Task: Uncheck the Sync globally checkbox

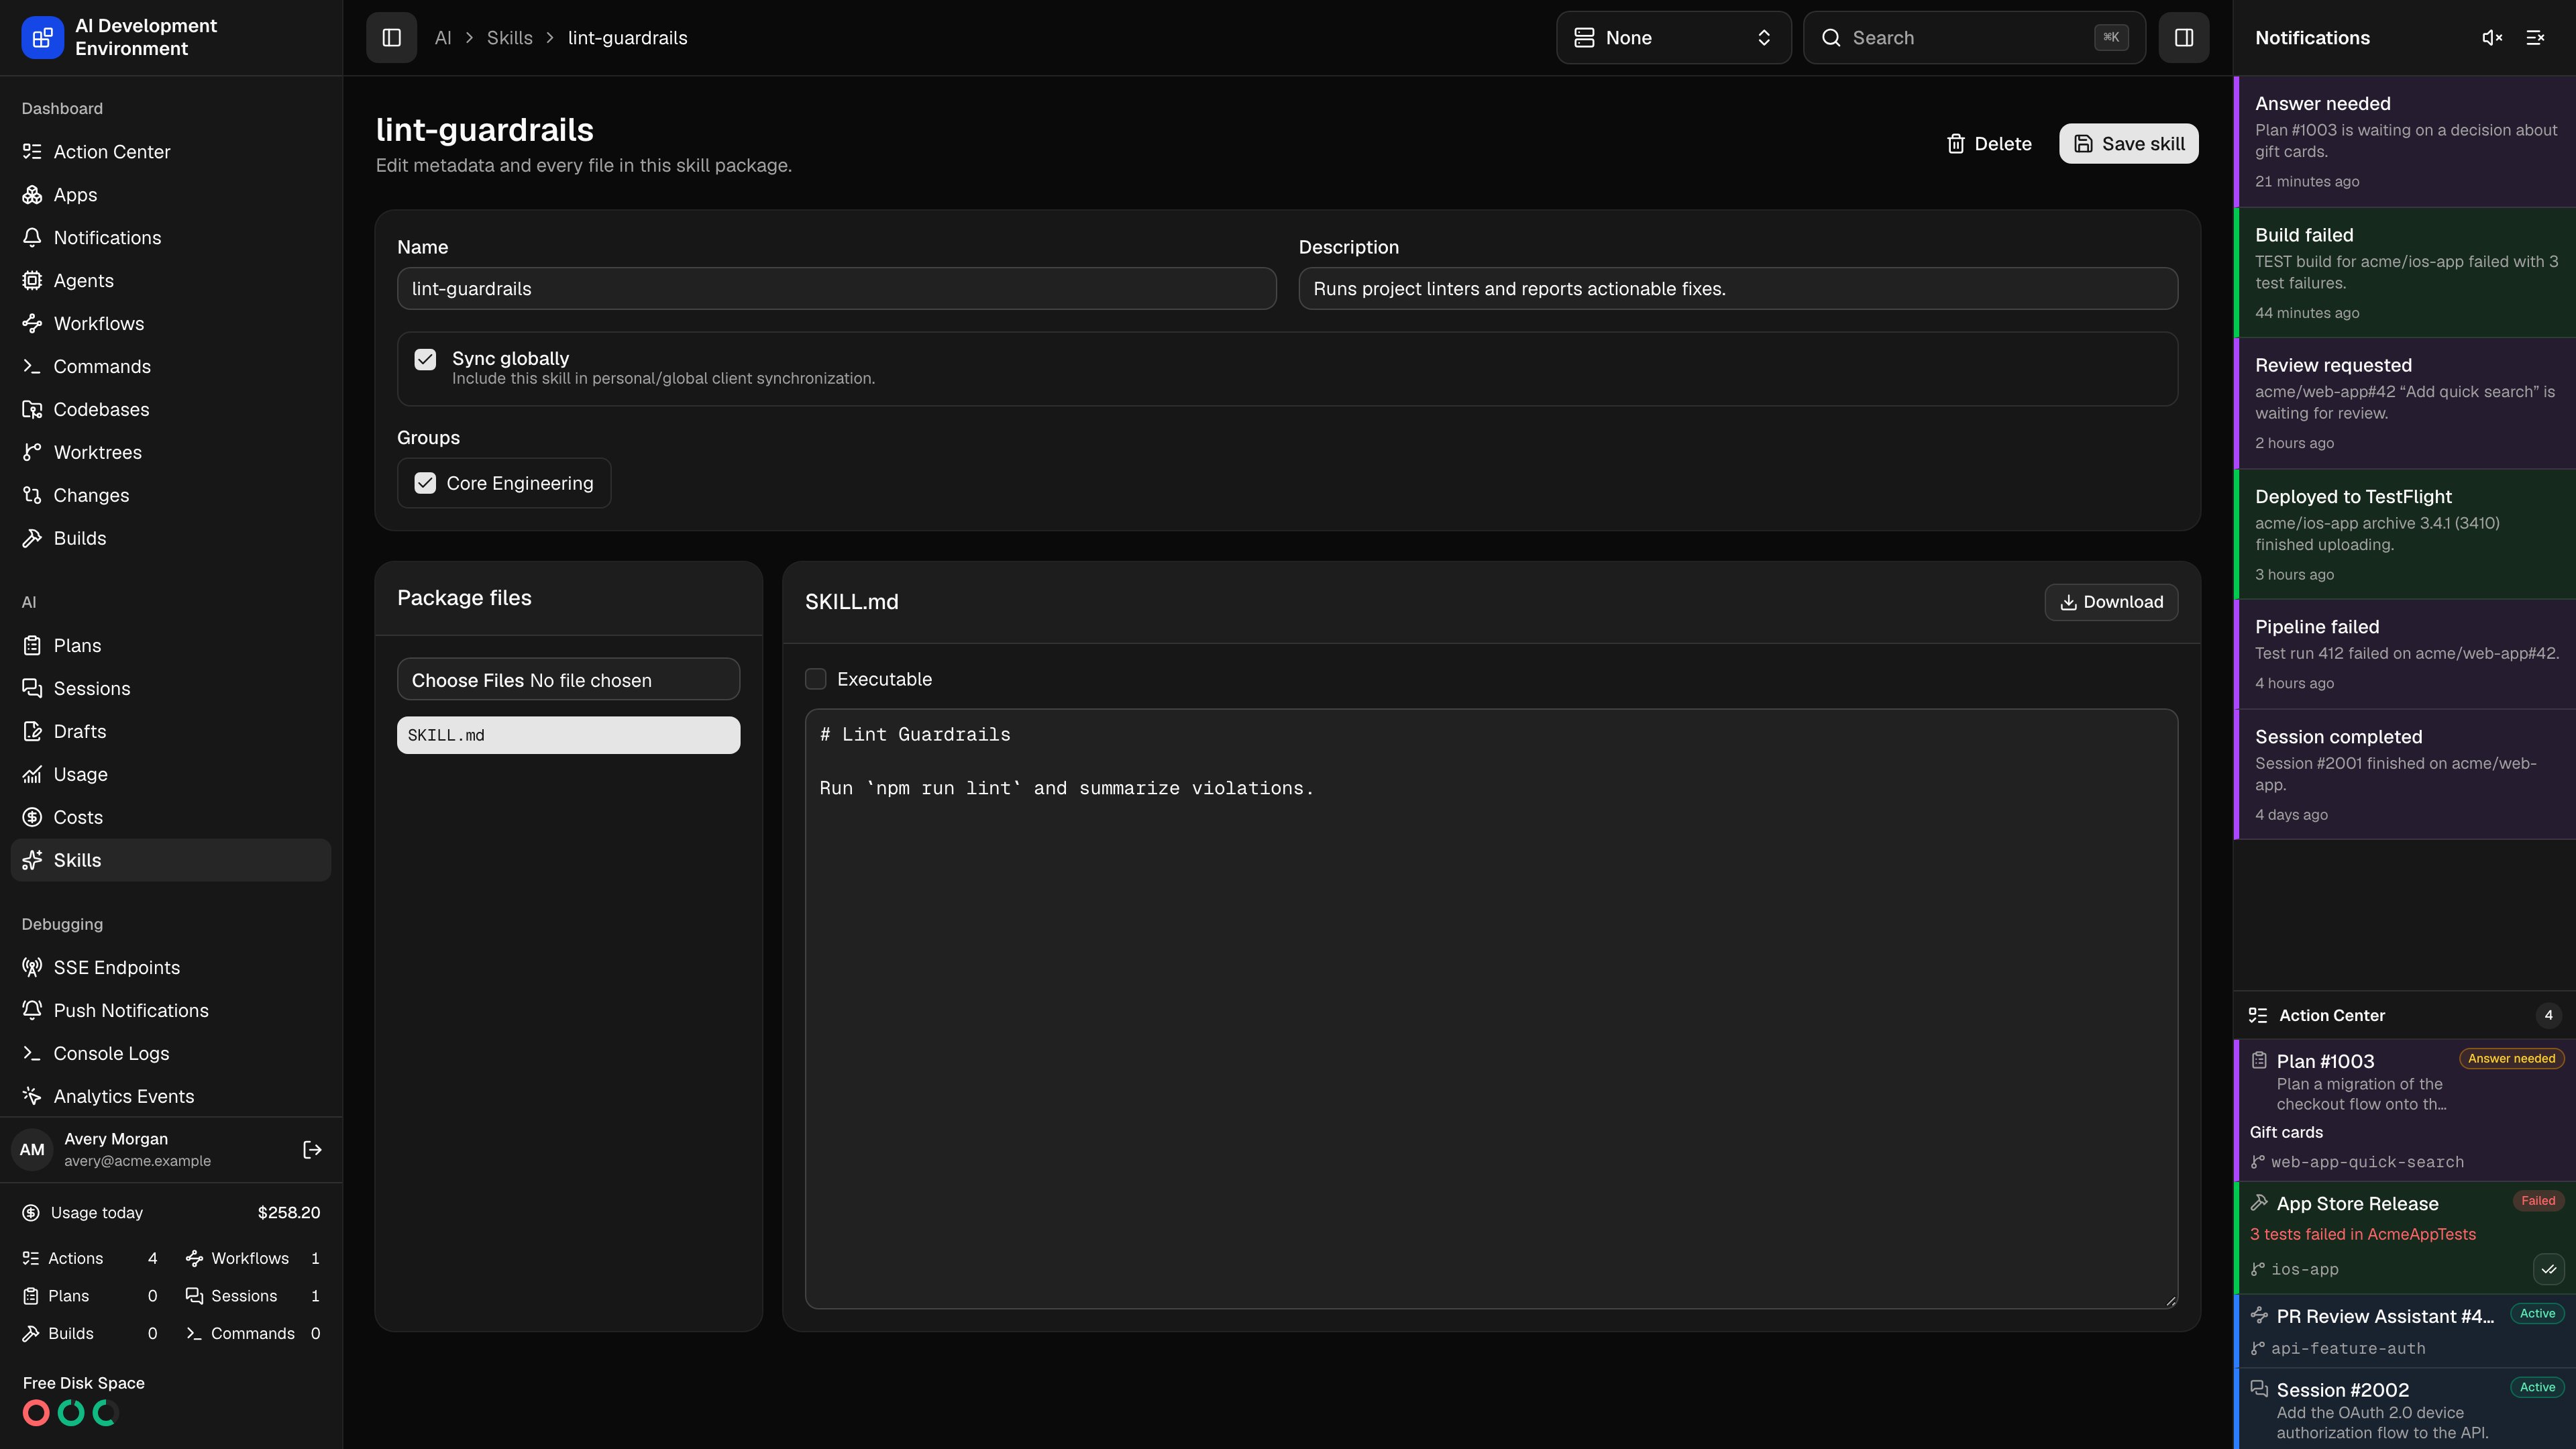Action: (425, 360)
